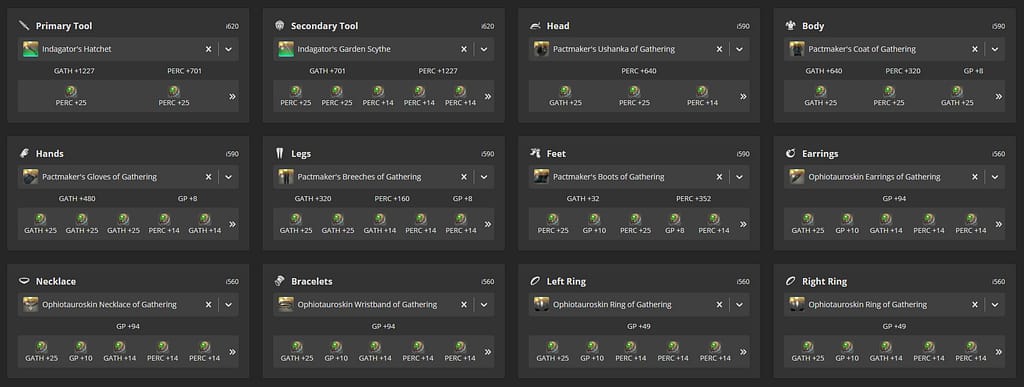Select GATH +25 materia in Head card
The height and width of the screenshot is (387, 1024).
[565, 96]
